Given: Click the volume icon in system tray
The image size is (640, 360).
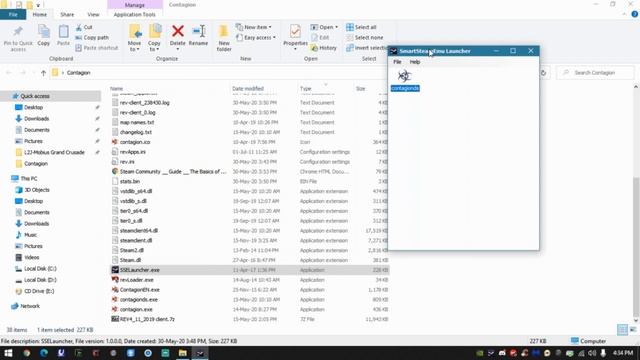Looking at the screenshot, I should pyautogui.click(x=592, y=353).
